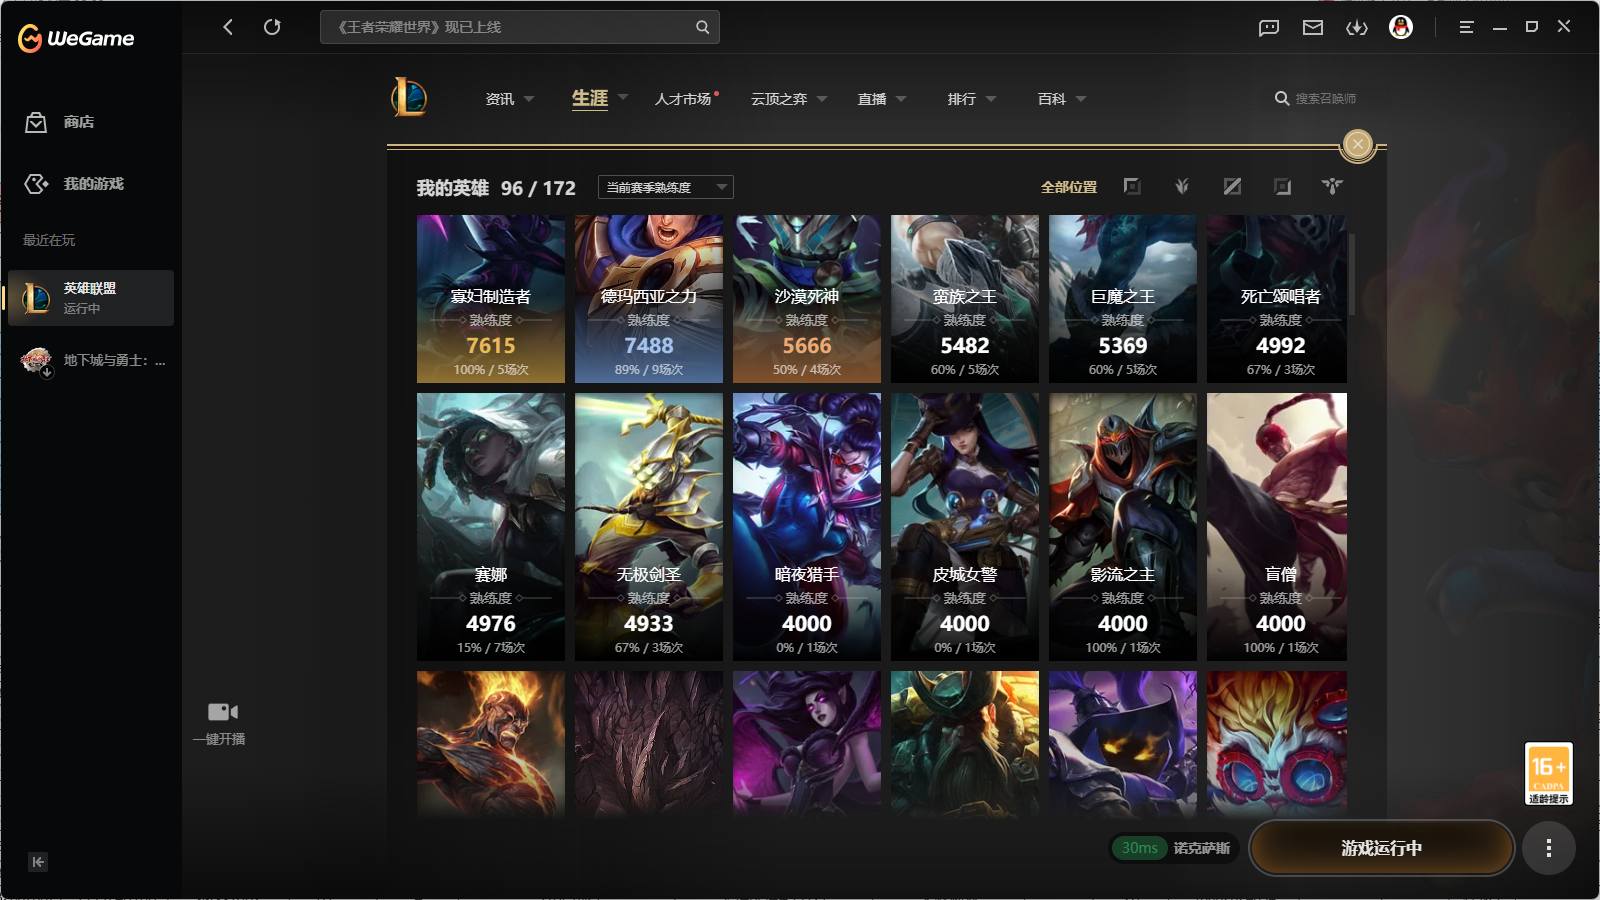Switch to the 生涯 tab
Image resolution: width=1600 pixels, height=900 pixels.
(590, 98)
